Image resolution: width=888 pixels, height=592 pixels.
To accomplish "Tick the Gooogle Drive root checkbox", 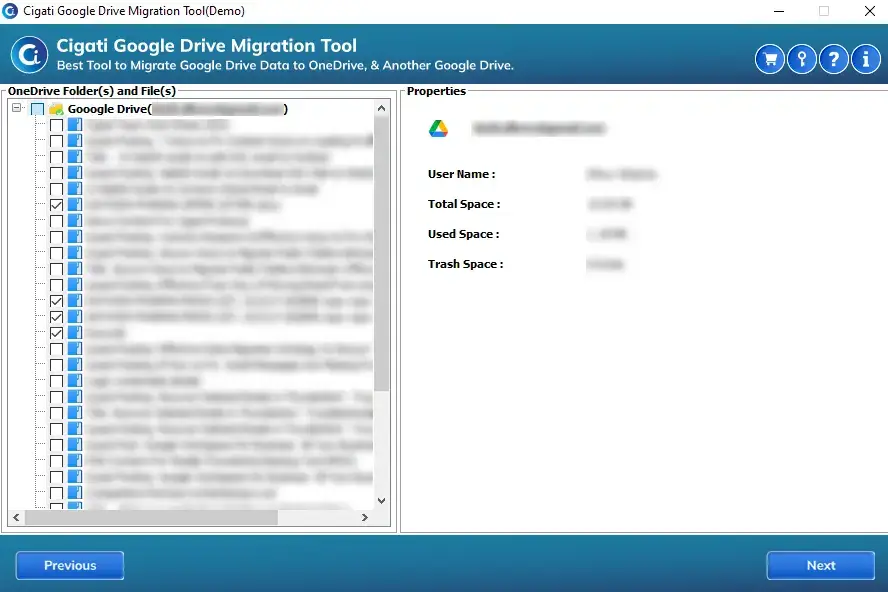I will (x=37, y=109).
